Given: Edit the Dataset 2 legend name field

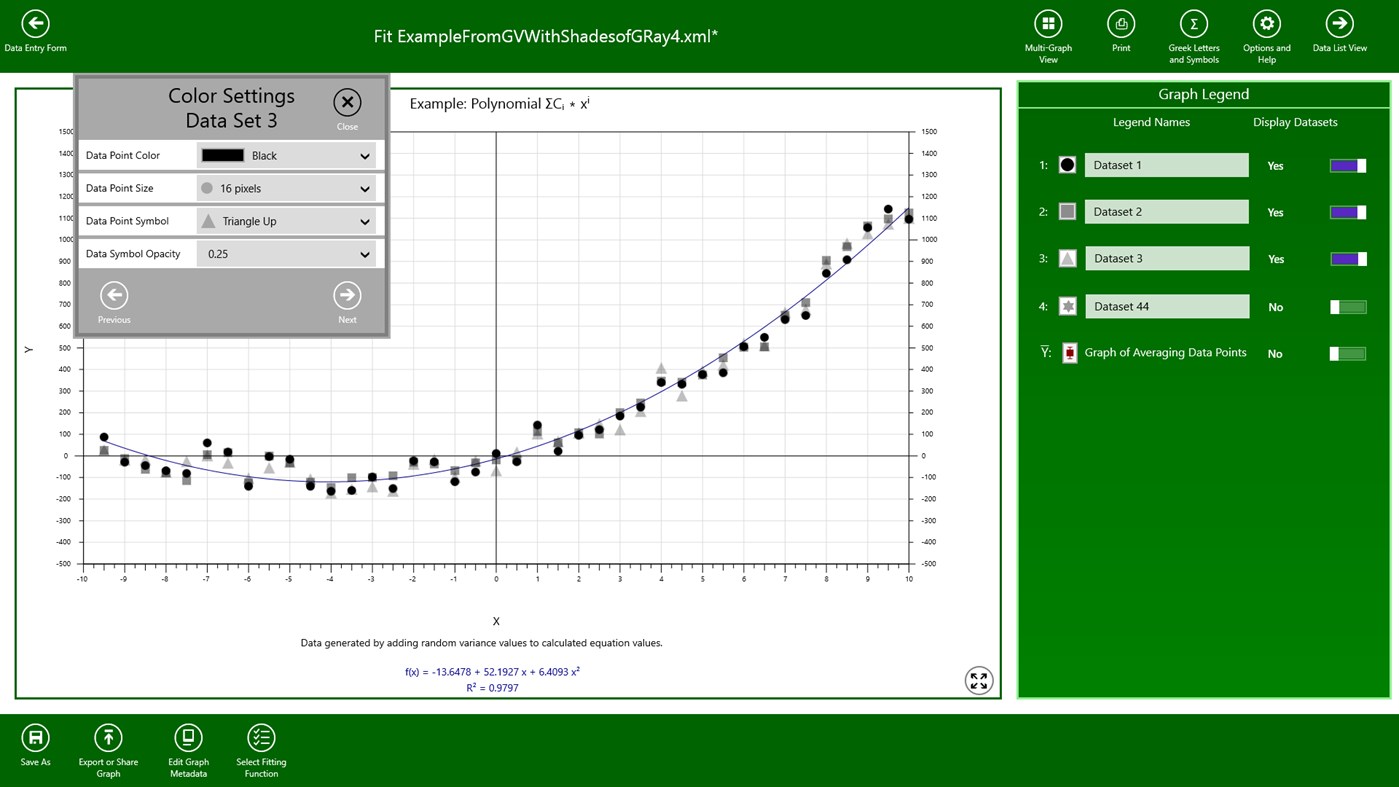Looking at the screenshot, I should click(1166, 212).
